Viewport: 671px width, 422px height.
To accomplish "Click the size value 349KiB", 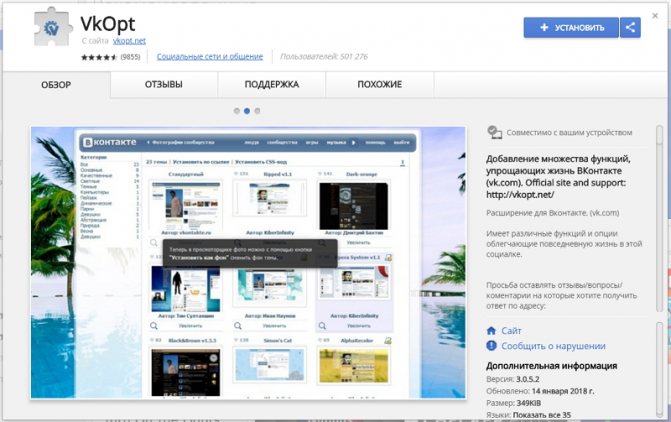I will point(528,403).
